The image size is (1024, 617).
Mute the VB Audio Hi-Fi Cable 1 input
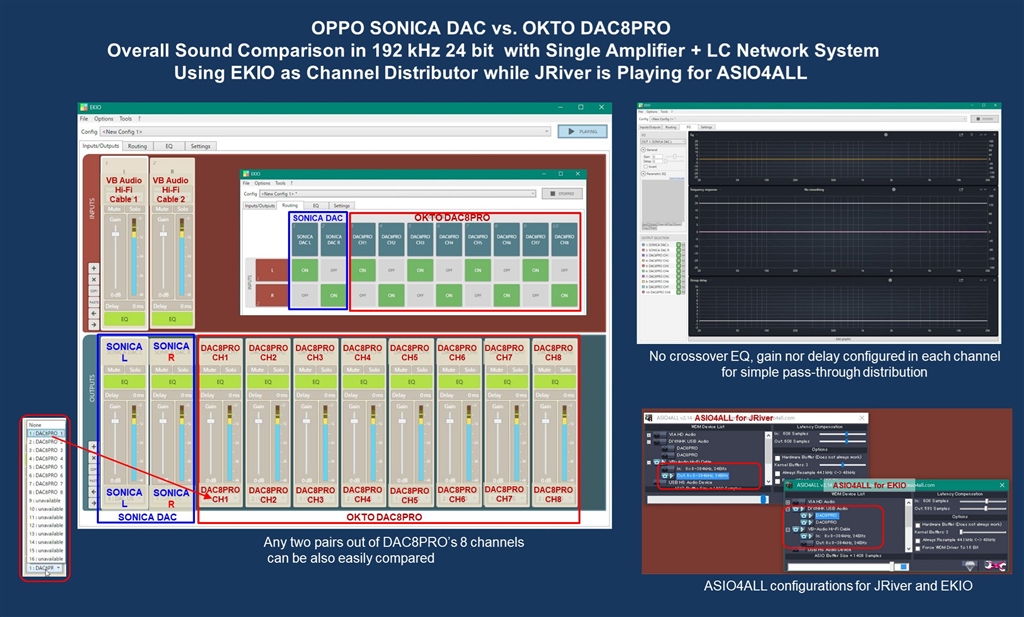pos(114,209)
